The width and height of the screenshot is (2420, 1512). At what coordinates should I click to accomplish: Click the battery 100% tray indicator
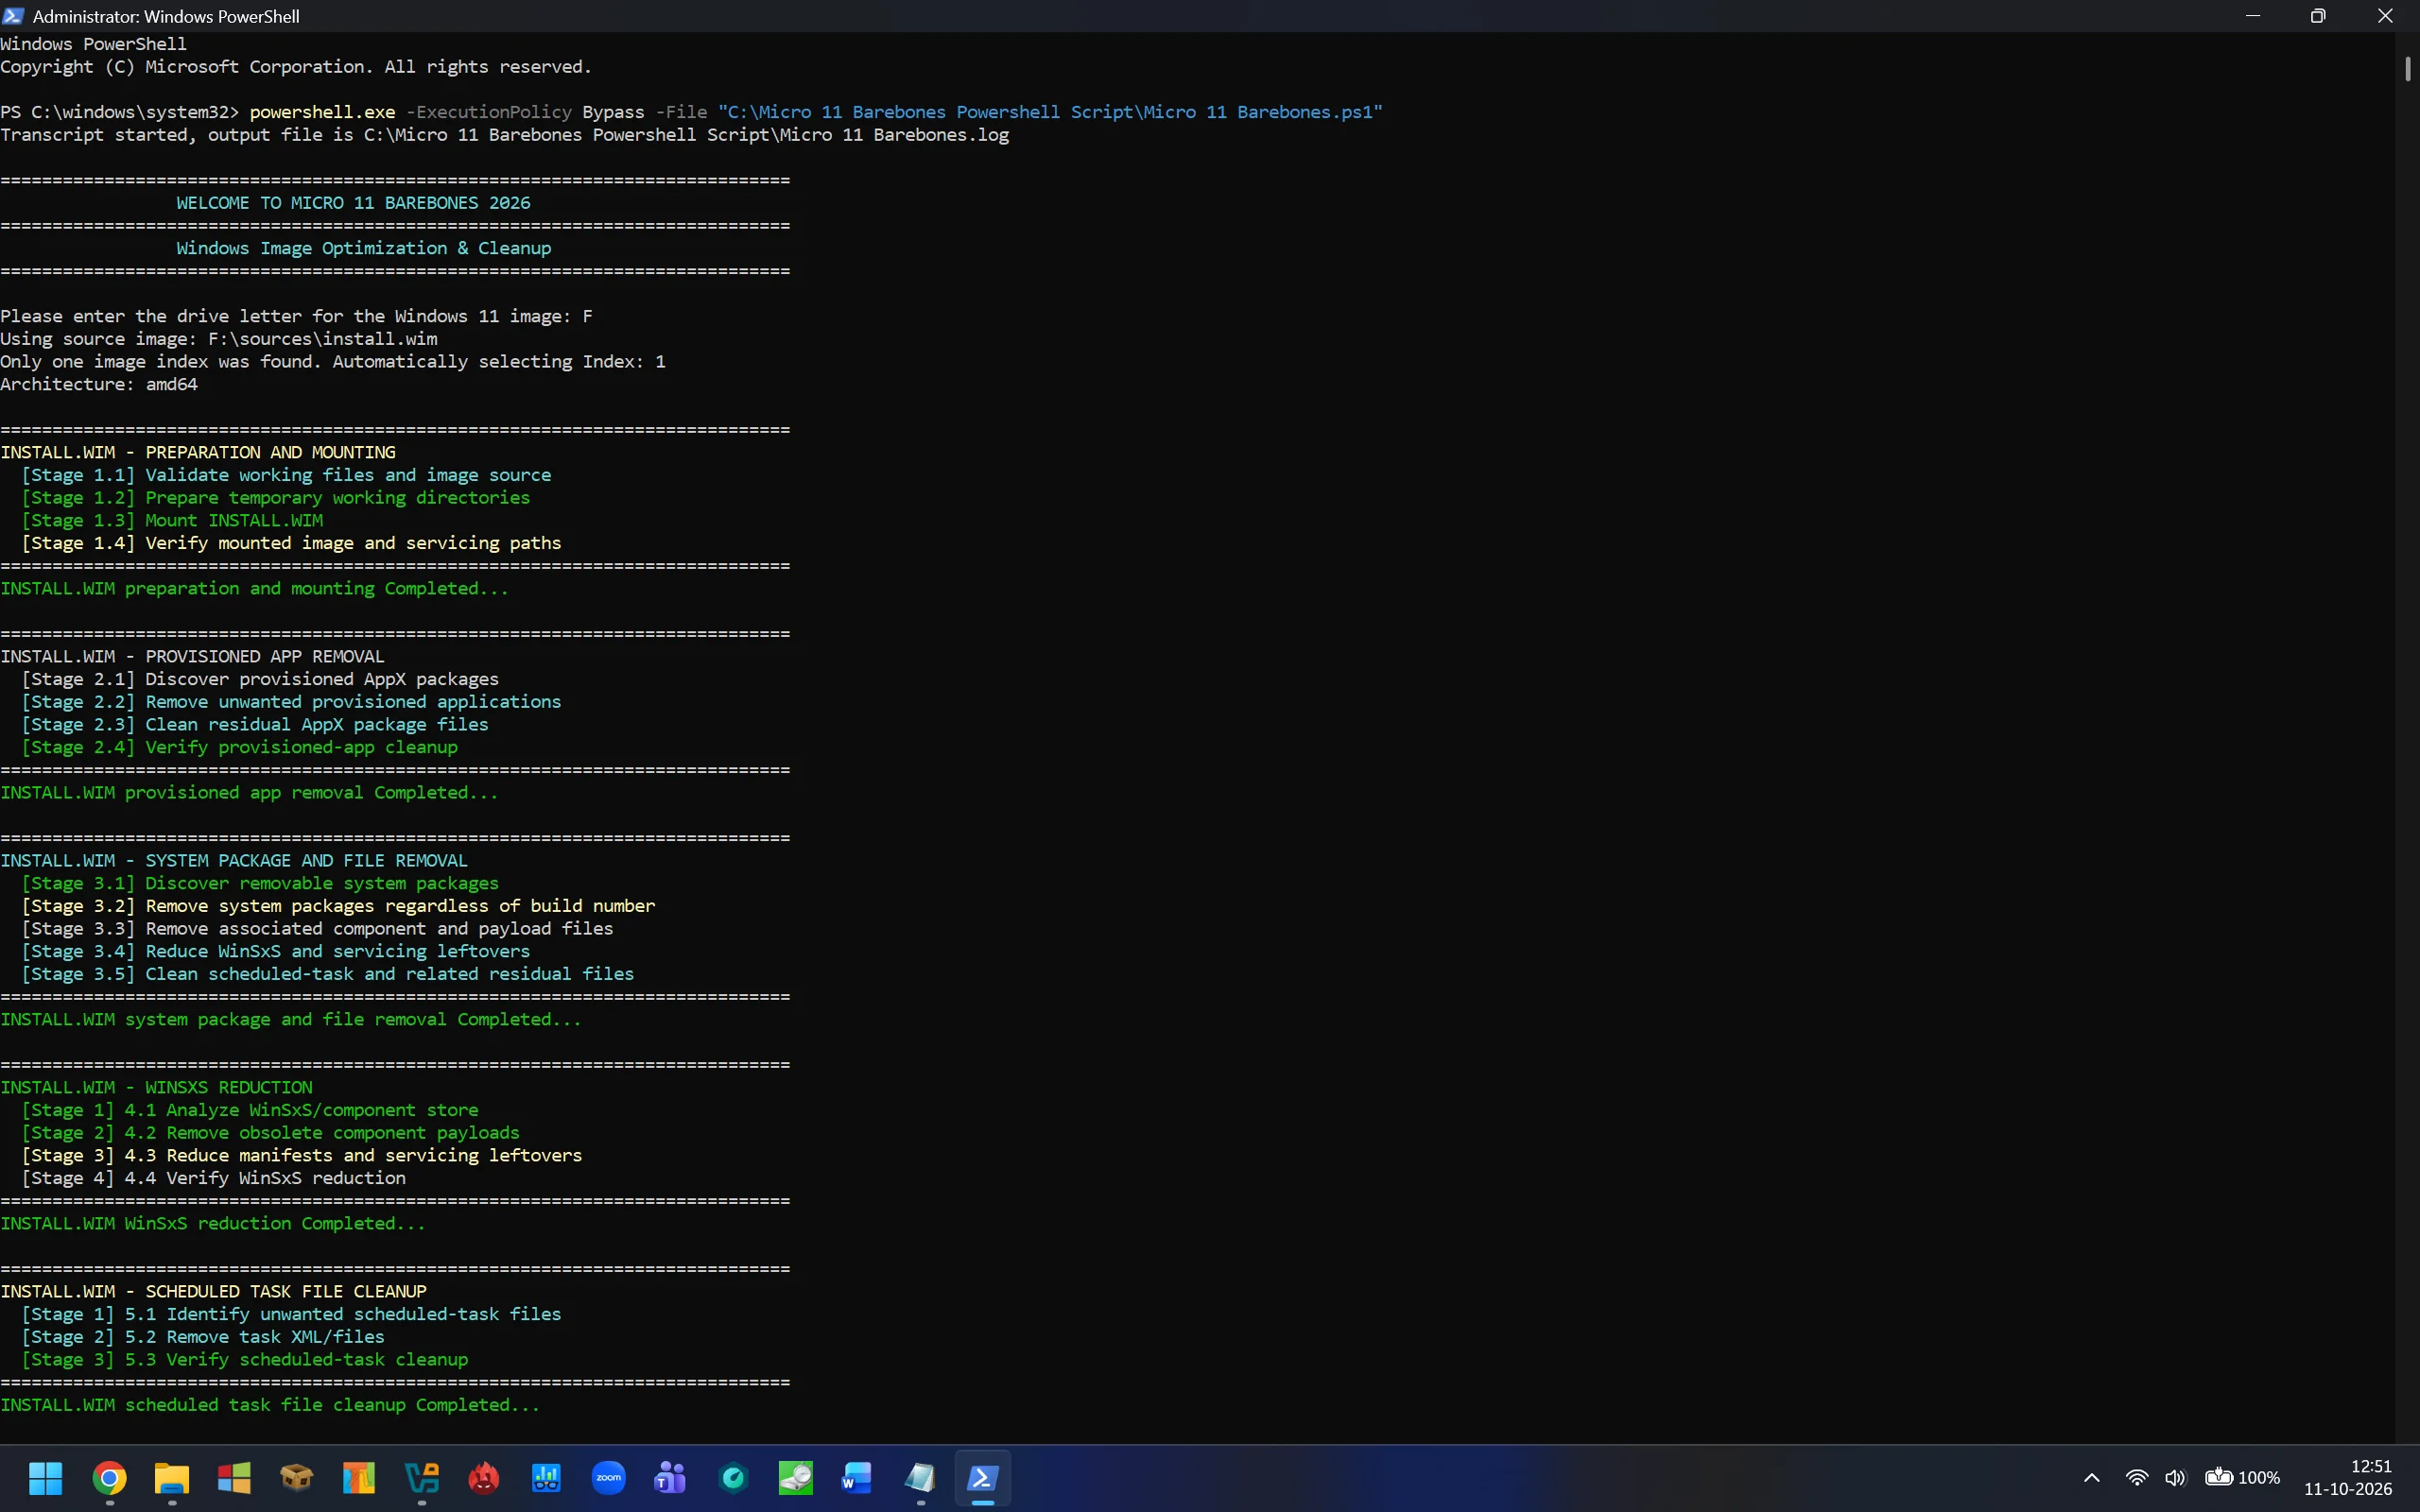[2243, 1477]
